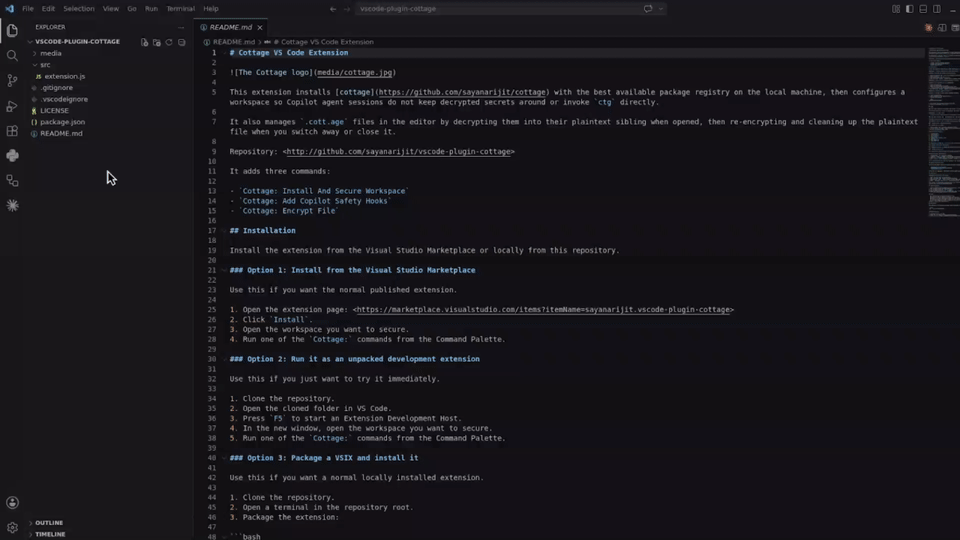Open the Help menu
Viewport: 960px width, 540px height.
(x=211, y=9)
